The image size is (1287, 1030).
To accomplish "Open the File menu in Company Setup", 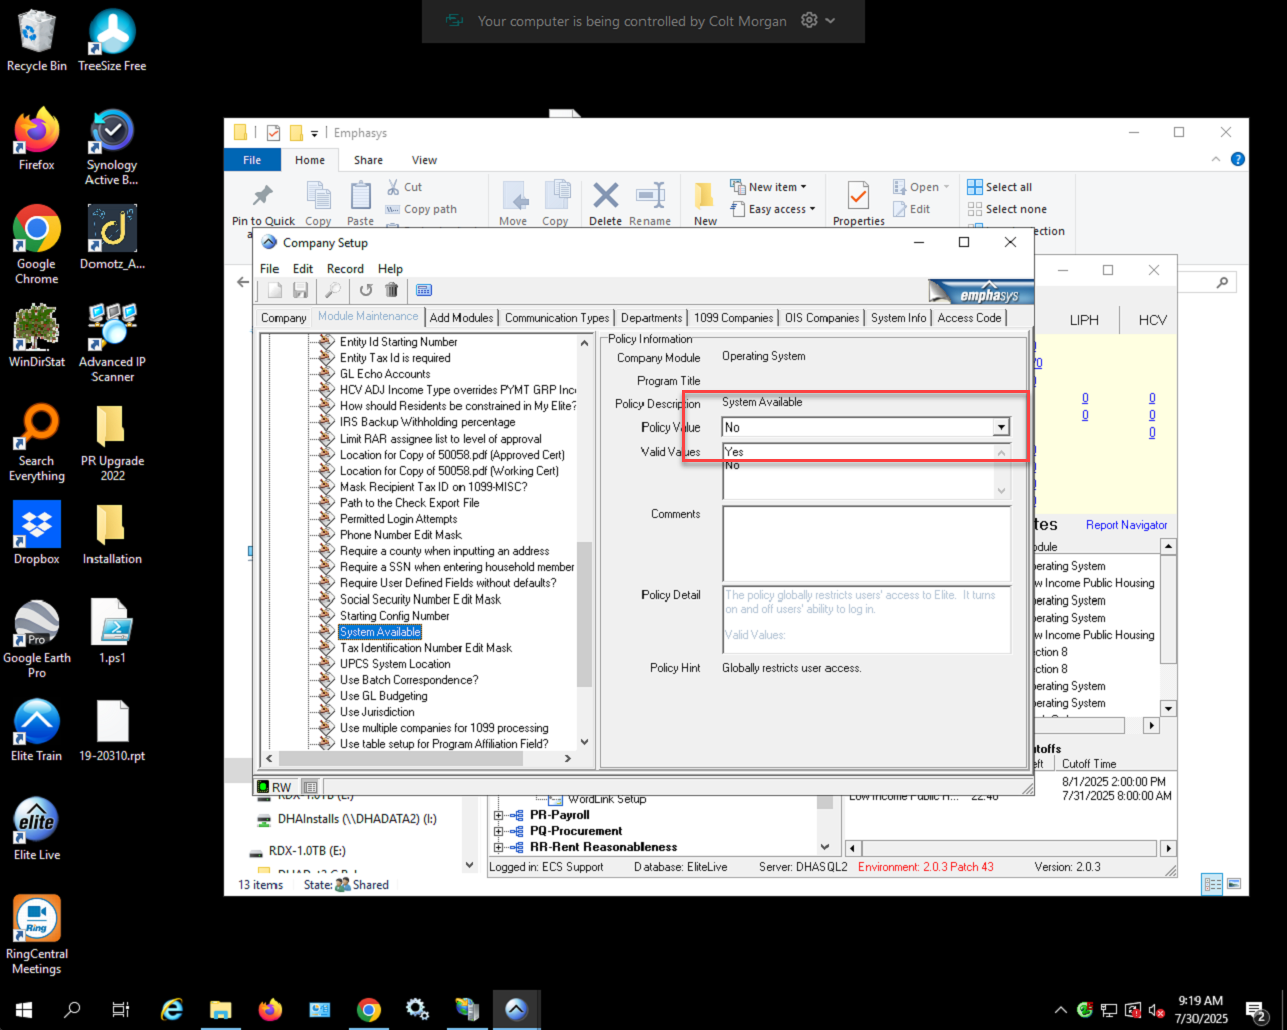I will pyautogui.click(x=270, y=268).
